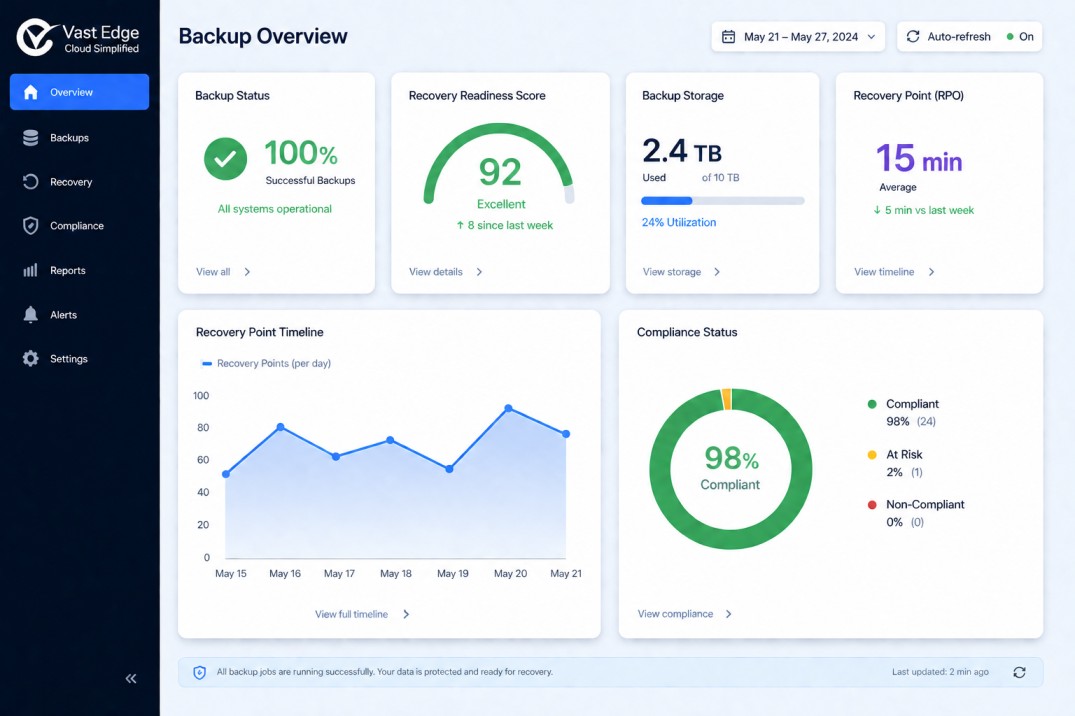
Task: Click the yellow At Risk donut segment
Action: tap(727, 399)
